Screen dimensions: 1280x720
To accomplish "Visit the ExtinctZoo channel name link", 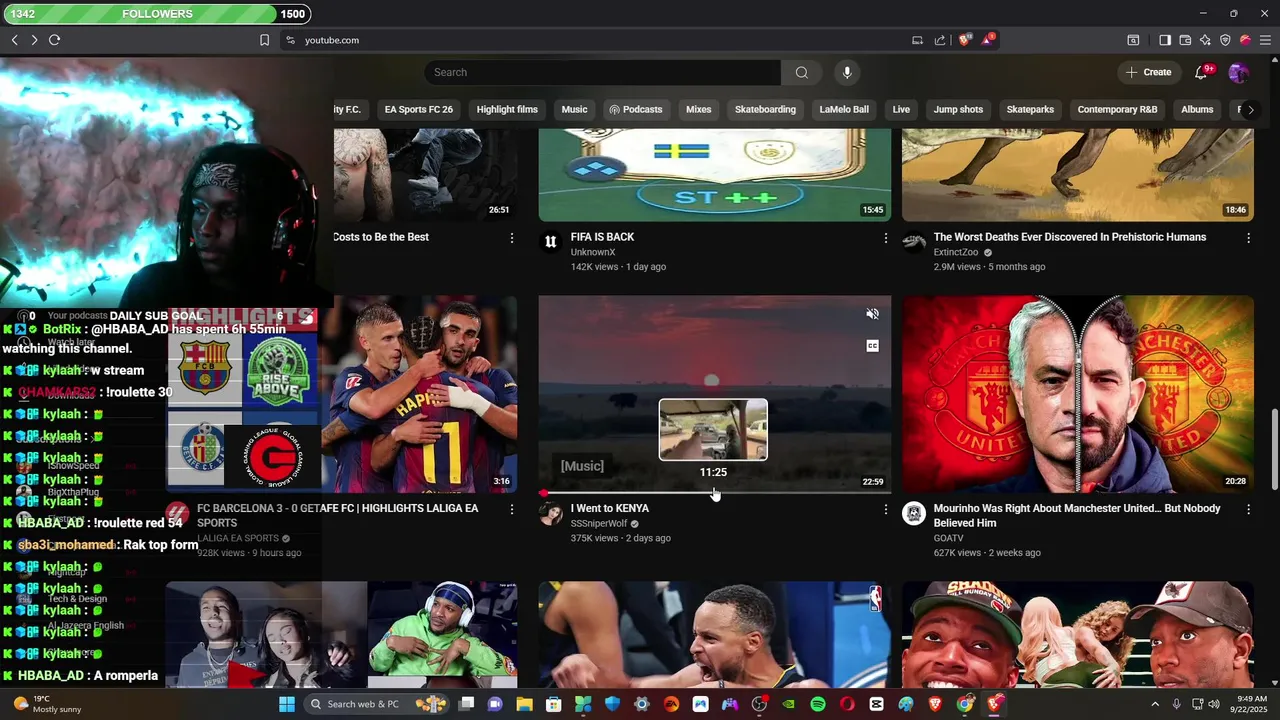I will click(x=956, y=252).
